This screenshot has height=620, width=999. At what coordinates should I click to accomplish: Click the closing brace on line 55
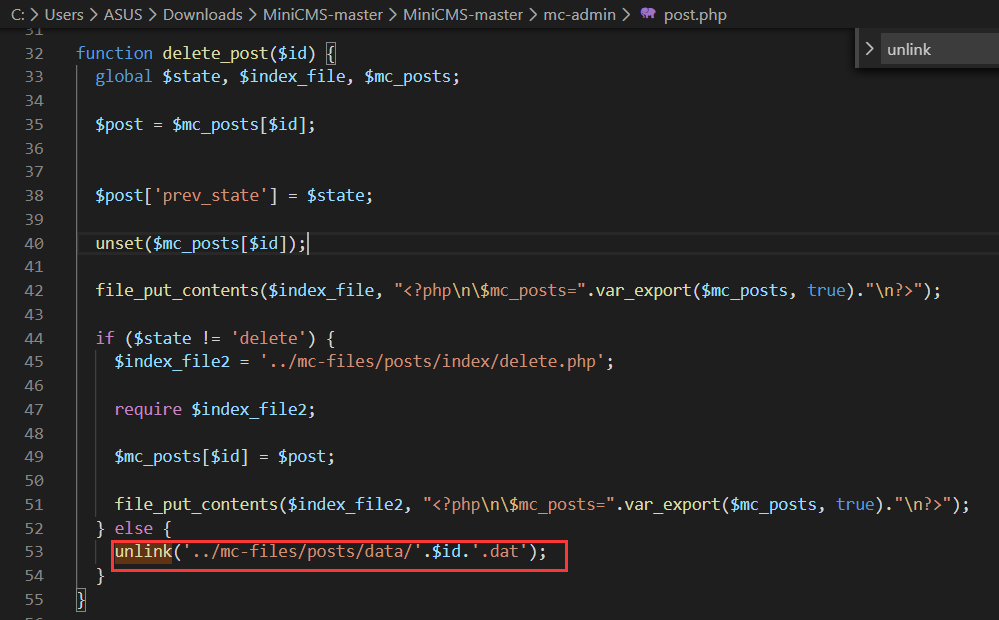point(80,600)
